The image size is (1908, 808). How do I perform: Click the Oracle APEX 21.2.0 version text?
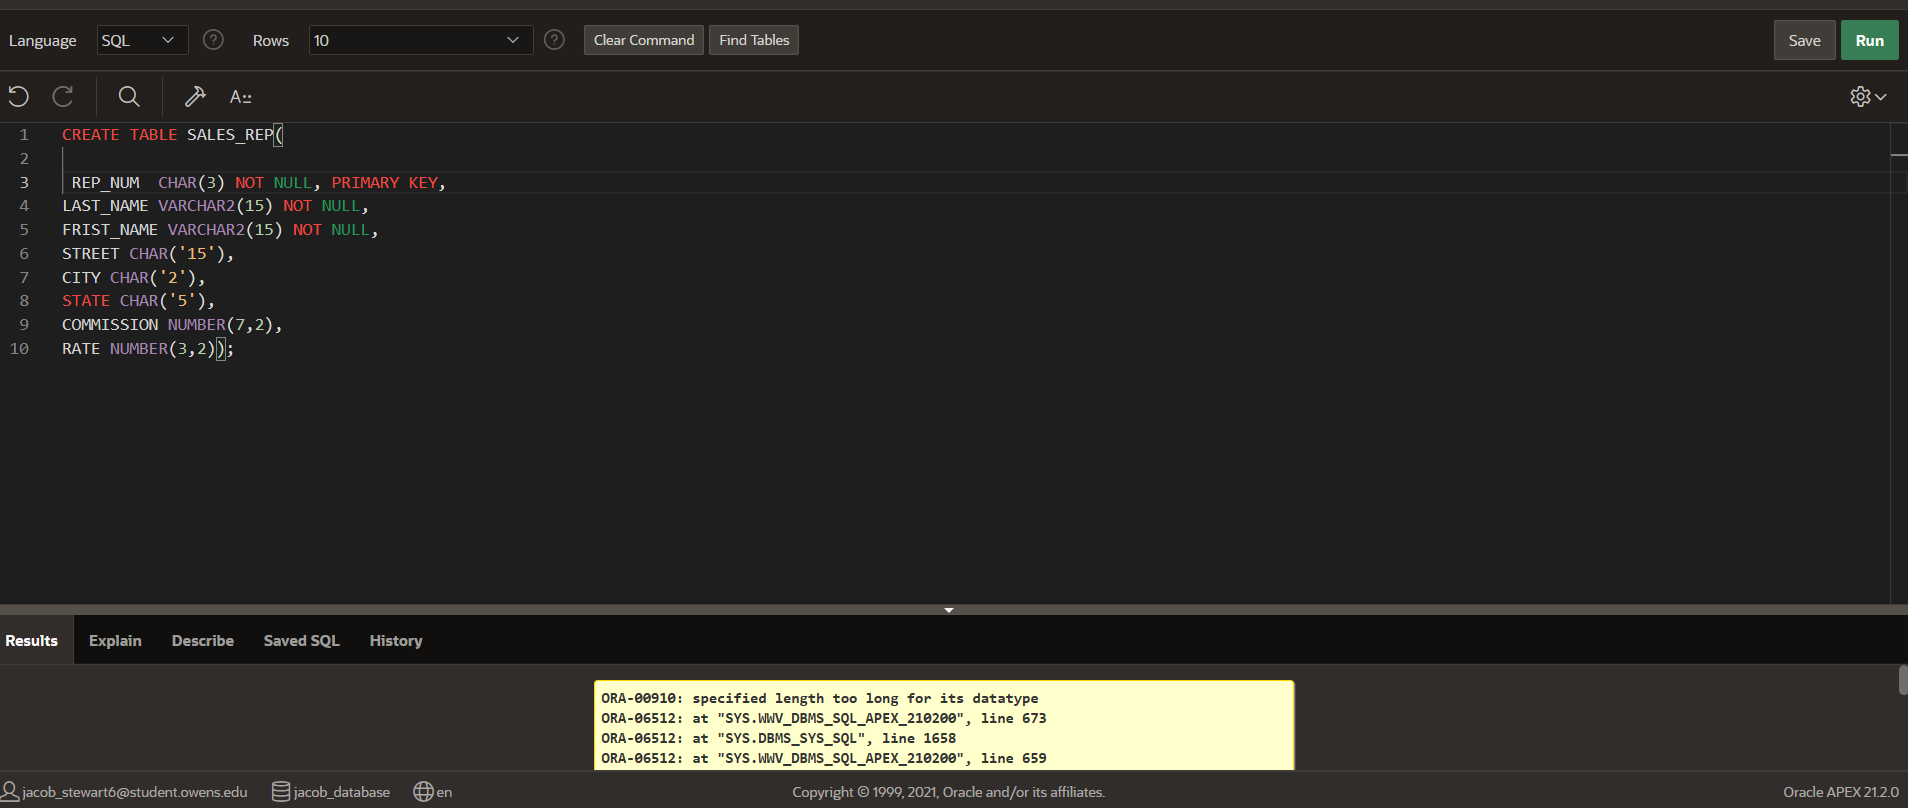pyautogui.click(x=1840, y=792)
